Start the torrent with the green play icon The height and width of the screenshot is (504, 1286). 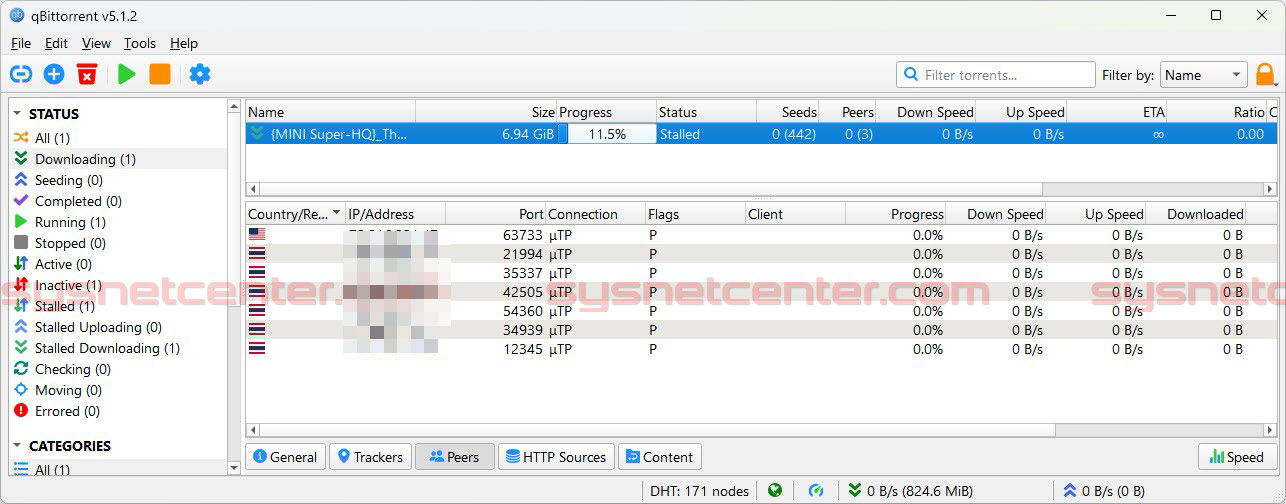point(126,74)
